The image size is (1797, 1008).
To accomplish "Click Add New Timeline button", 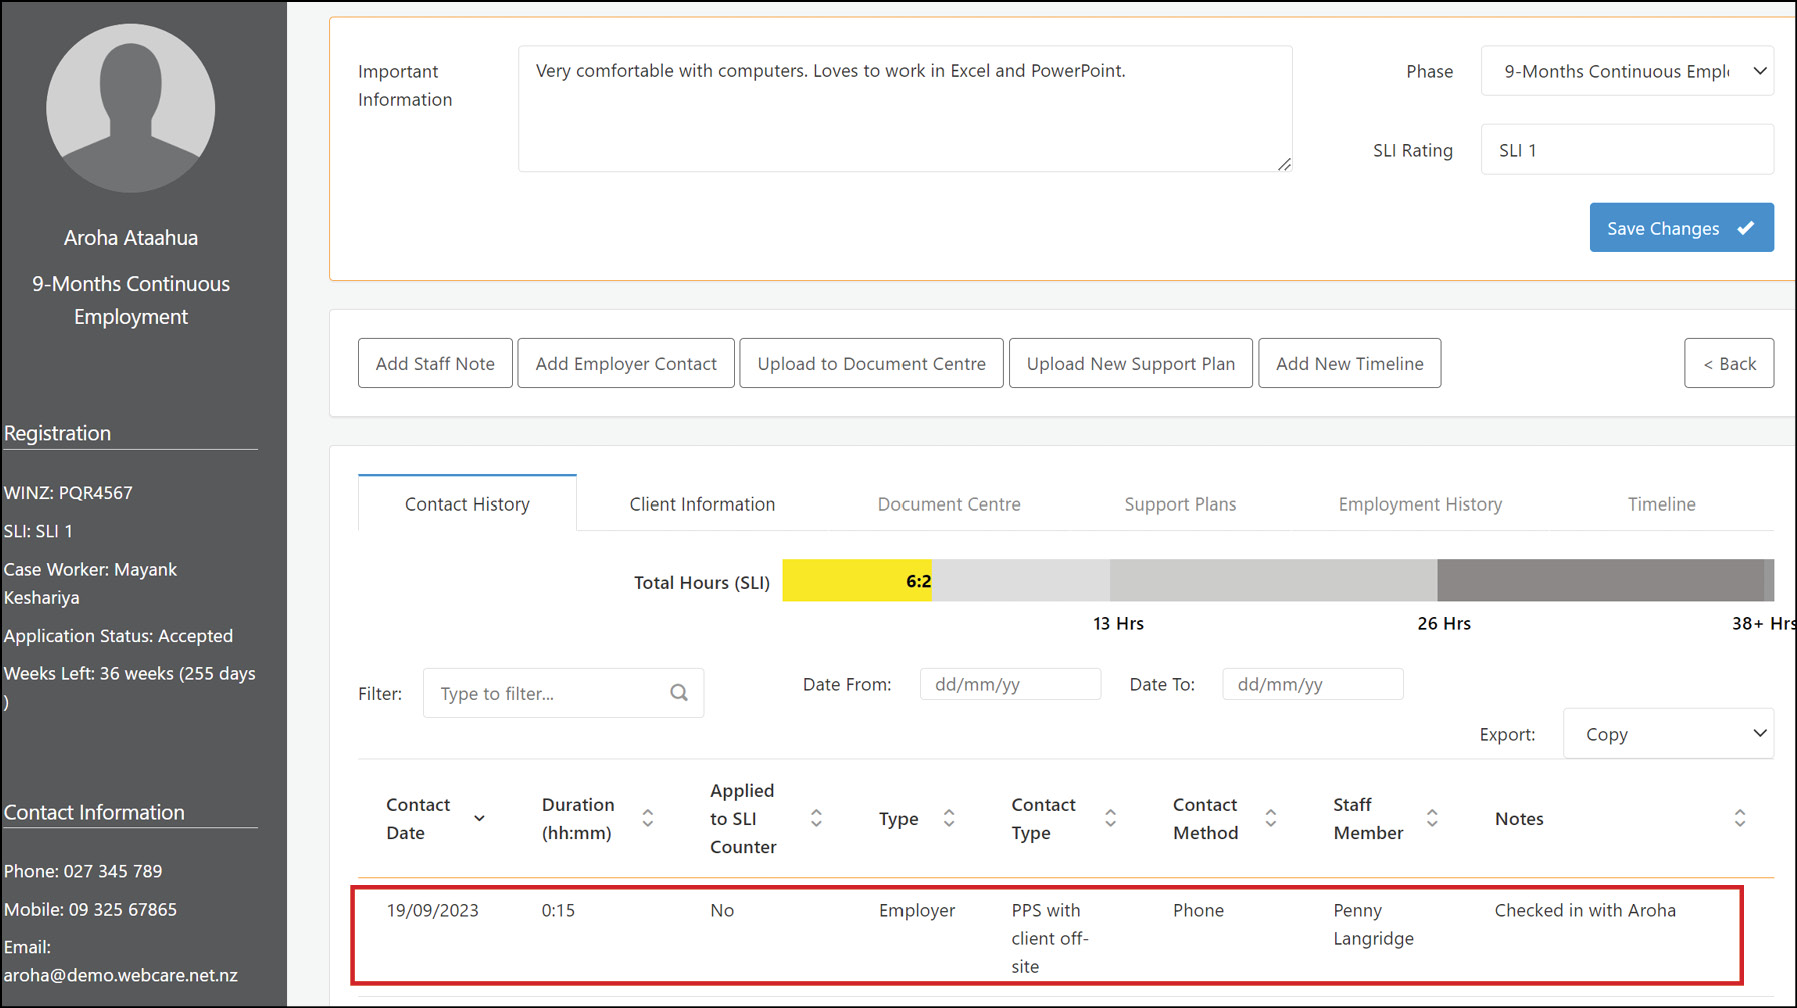I will pos(1349,363).
